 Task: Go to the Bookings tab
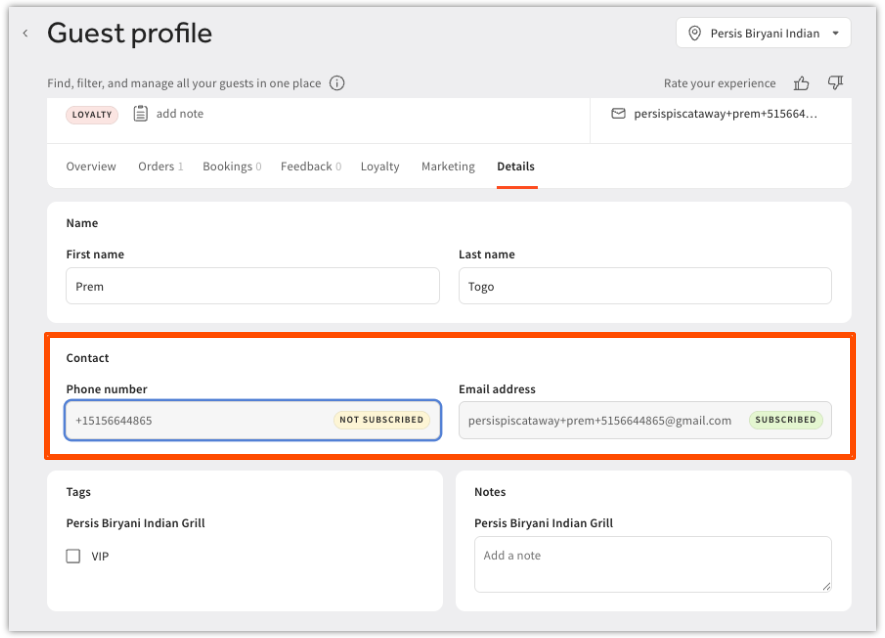(x=231, y=167)
